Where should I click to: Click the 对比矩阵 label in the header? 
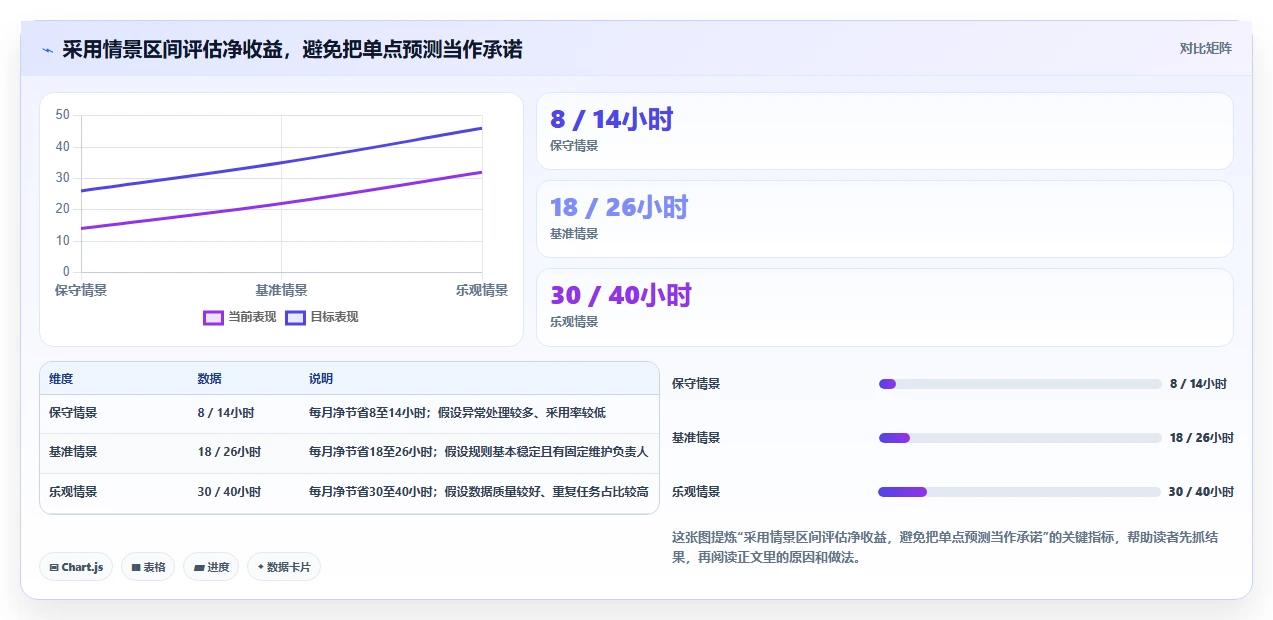(x=1205, y=48)
